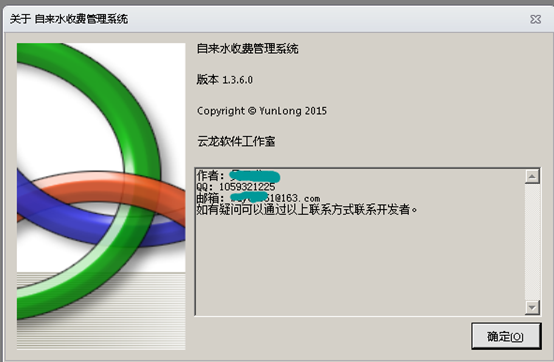Click the description box scroll up arrow

click(x=532, y=176)
